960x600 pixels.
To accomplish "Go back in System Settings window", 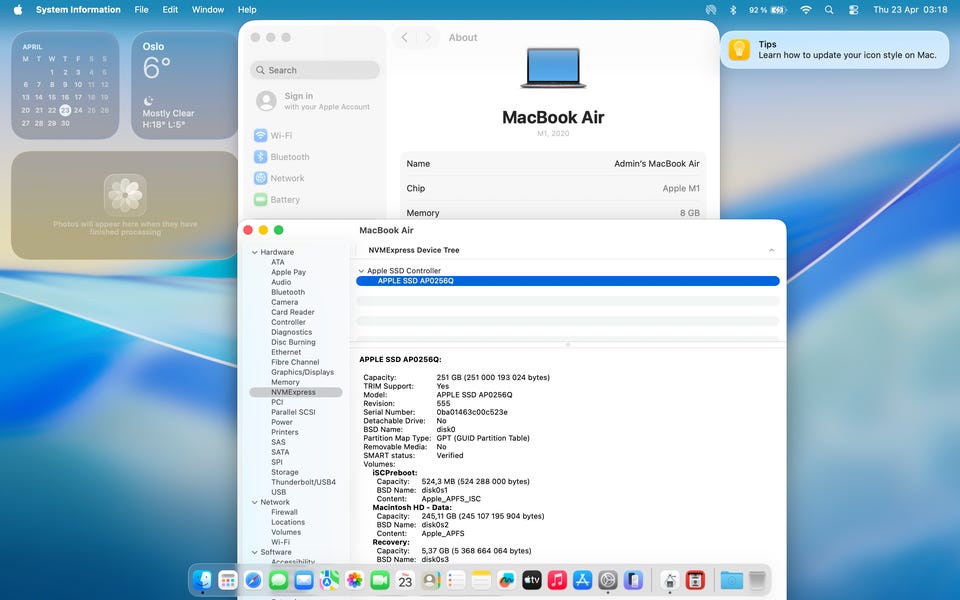I will 404,37.
